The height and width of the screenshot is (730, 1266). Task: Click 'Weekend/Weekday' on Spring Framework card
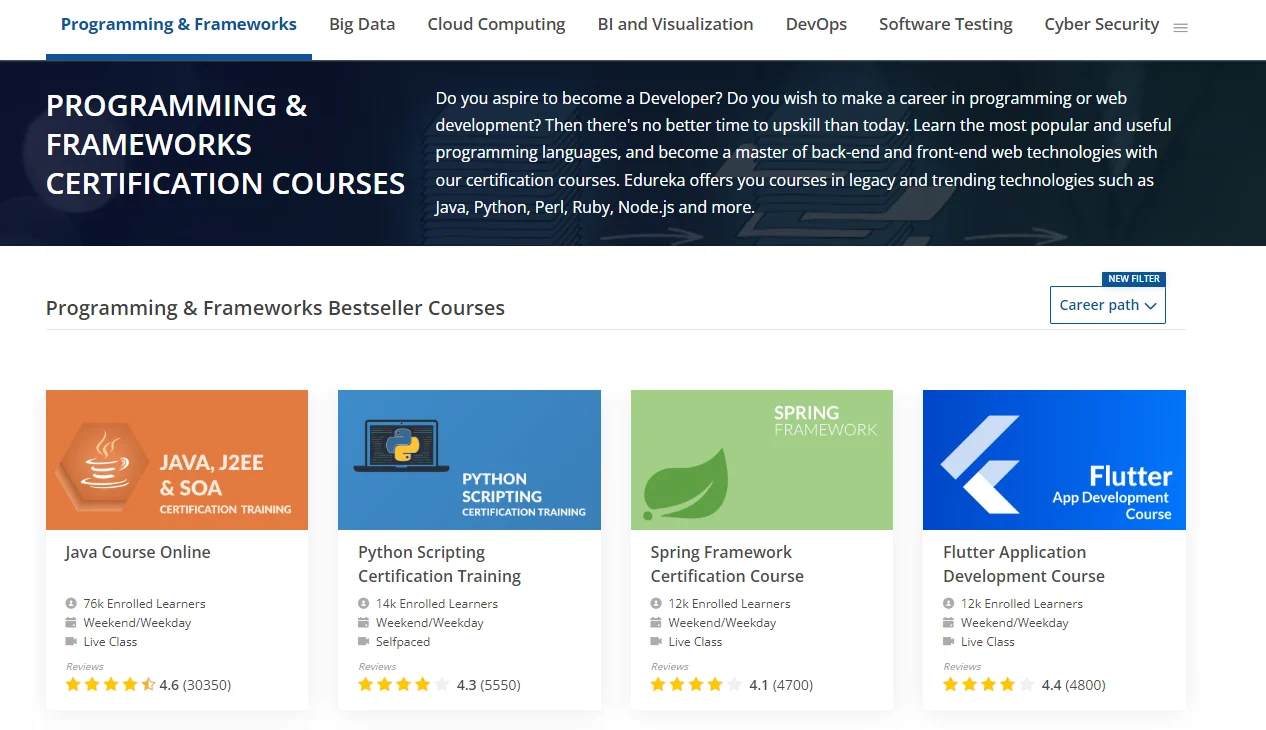723,623
